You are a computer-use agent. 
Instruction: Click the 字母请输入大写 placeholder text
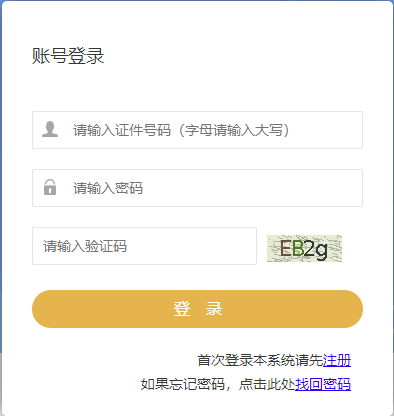[x=234, y=130]
